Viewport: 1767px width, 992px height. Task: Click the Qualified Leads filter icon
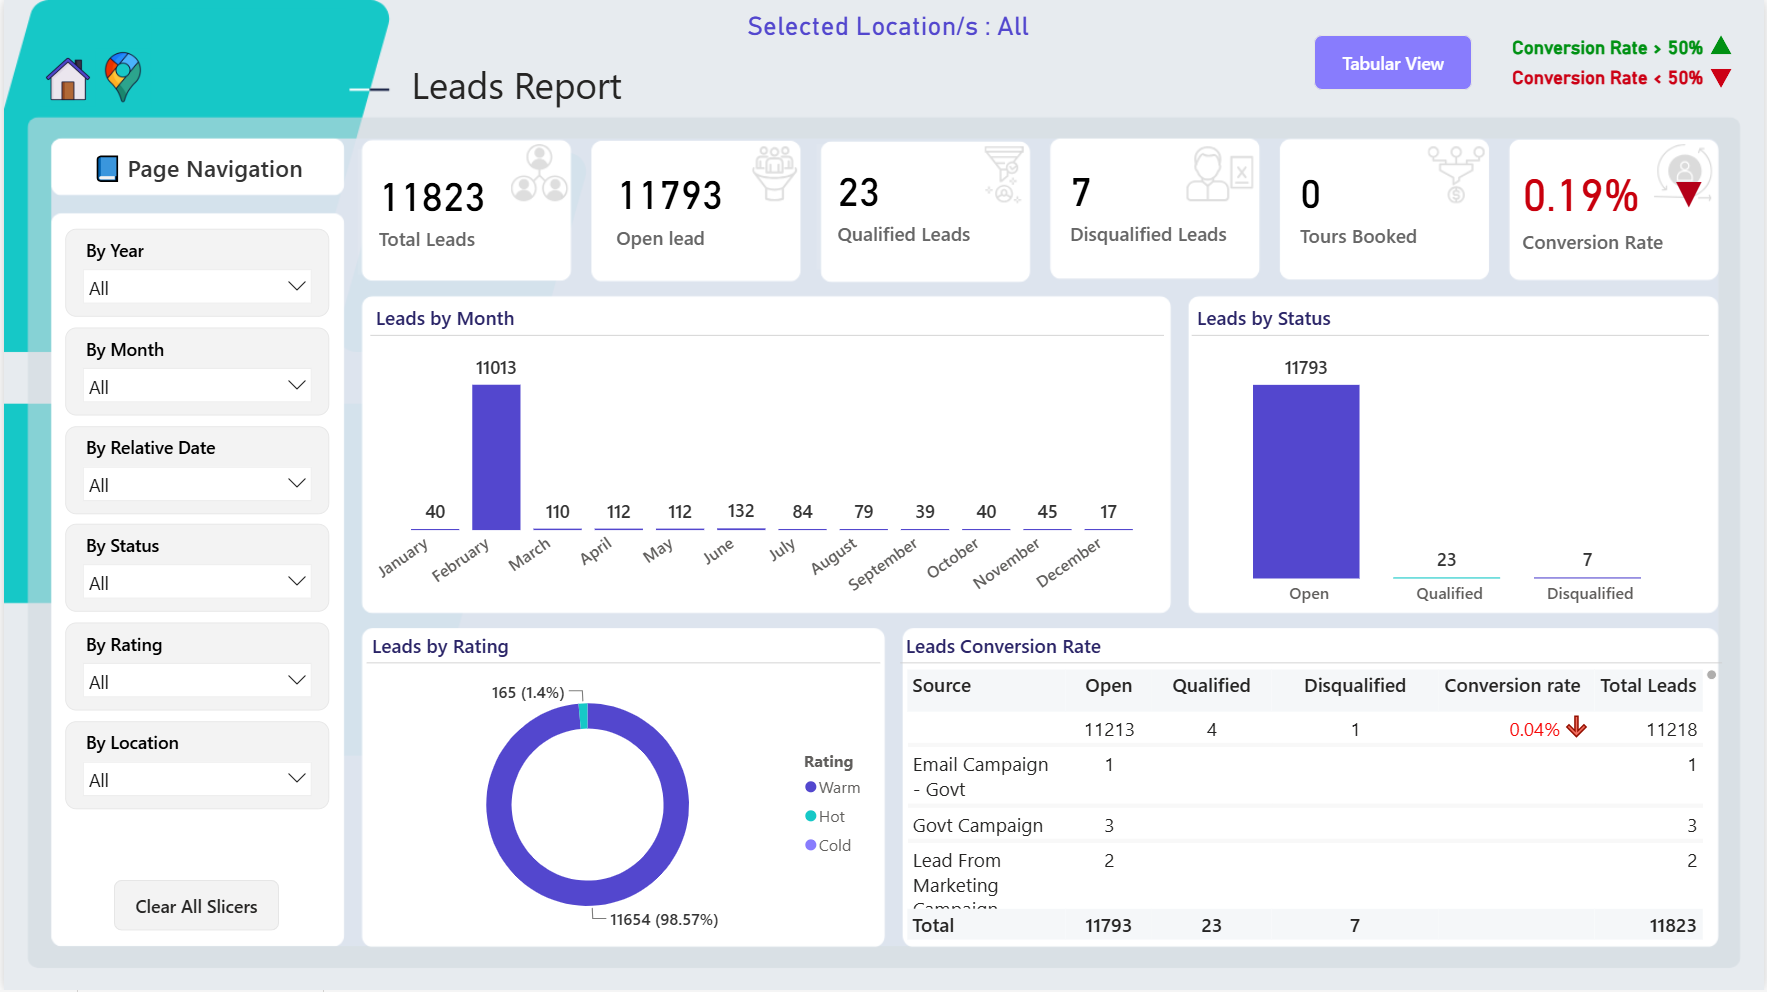(1003, 174)
